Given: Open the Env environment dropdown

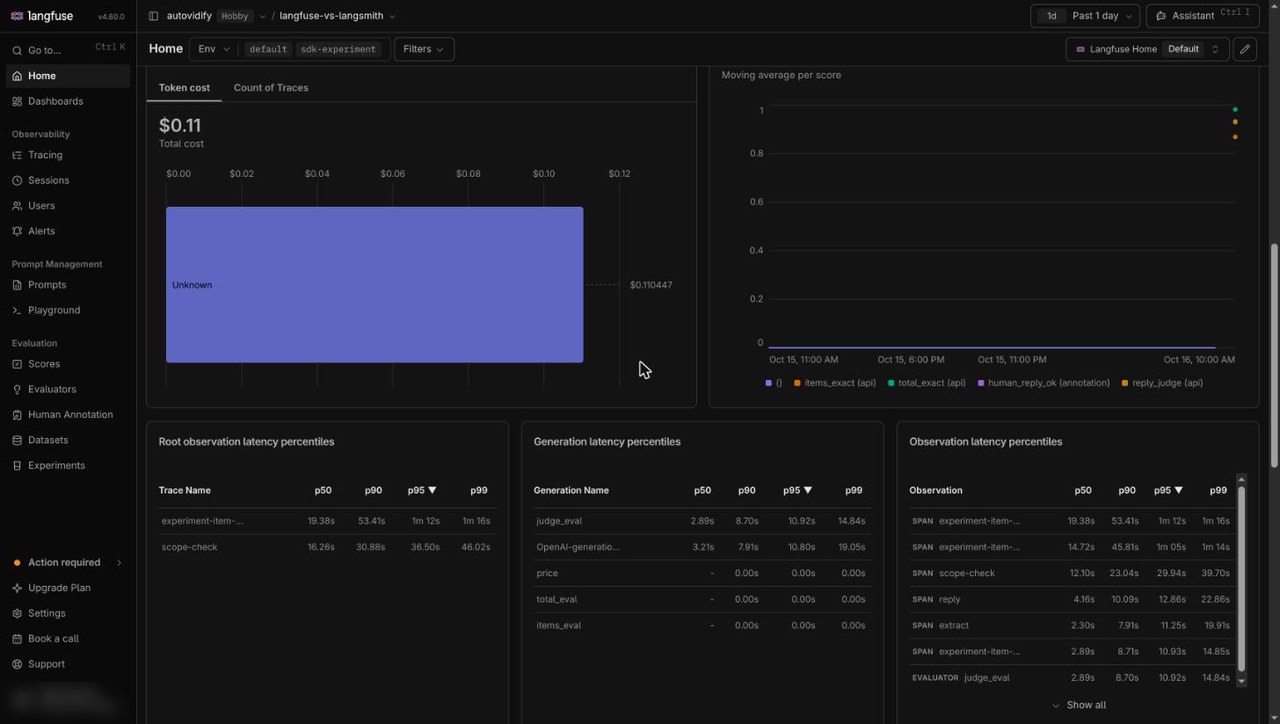Looking at the screenshot, I should (x=214, y=49).
